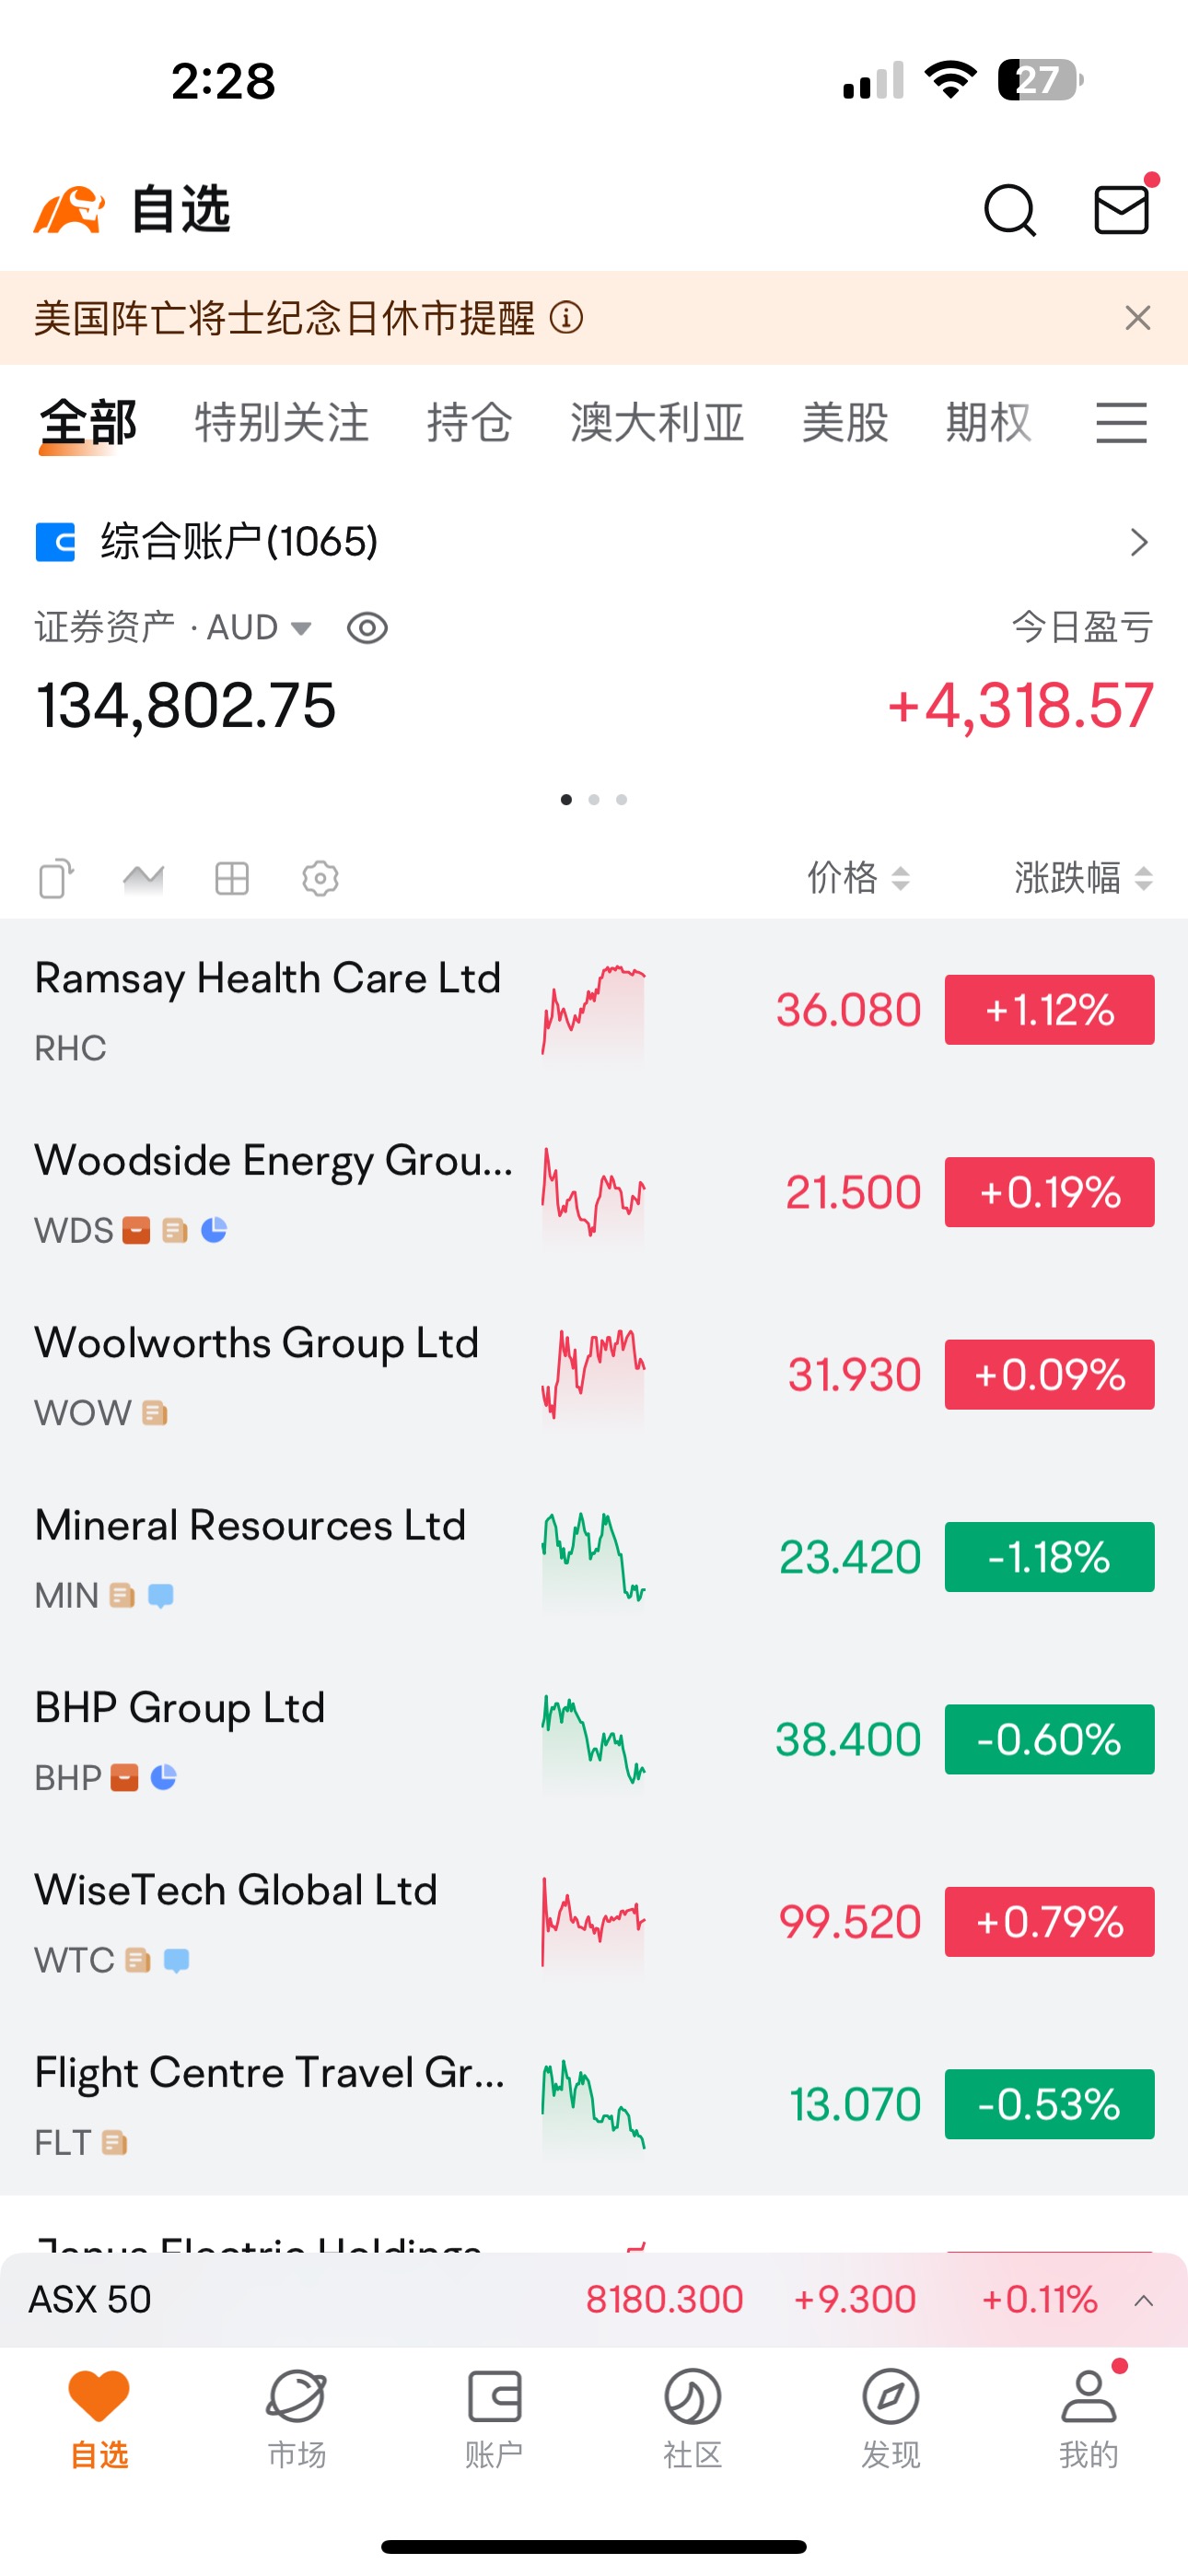This screenshot has height=2576, width=1188.
Task: Expand the ASX 50 index bar
Action: pos(1144,2301)
